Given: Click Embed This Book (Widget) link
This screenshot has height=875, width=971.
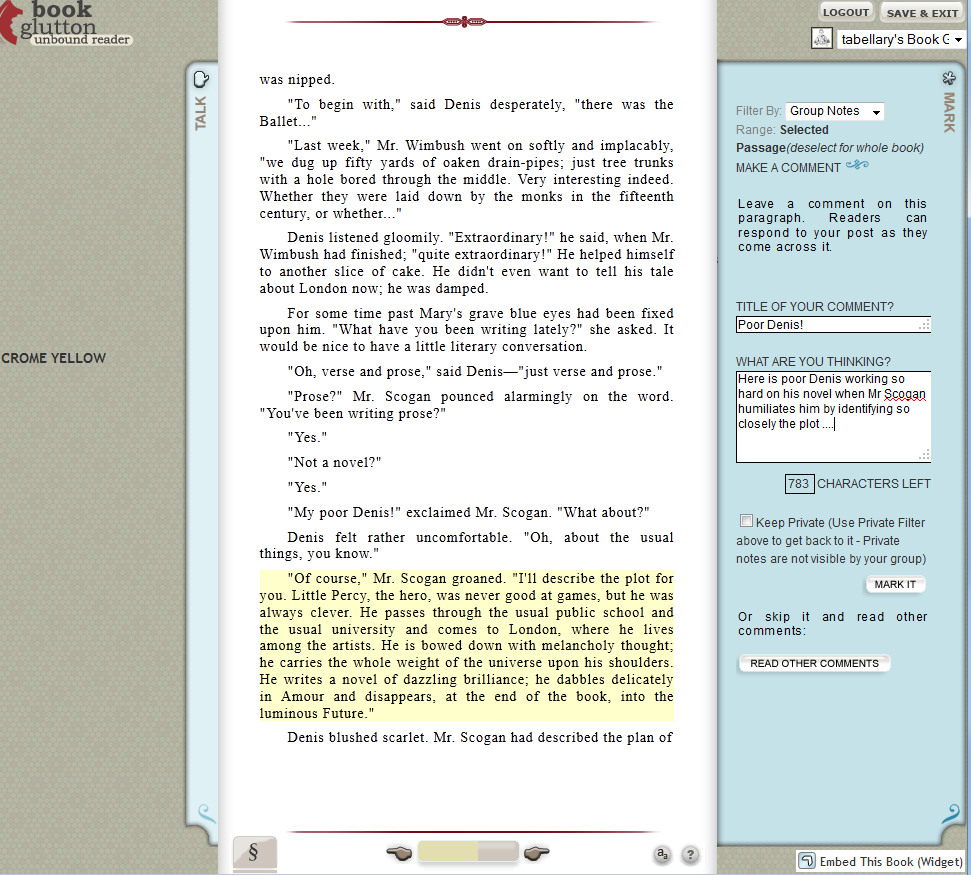Looking at the screenshot, I should 891,861.
